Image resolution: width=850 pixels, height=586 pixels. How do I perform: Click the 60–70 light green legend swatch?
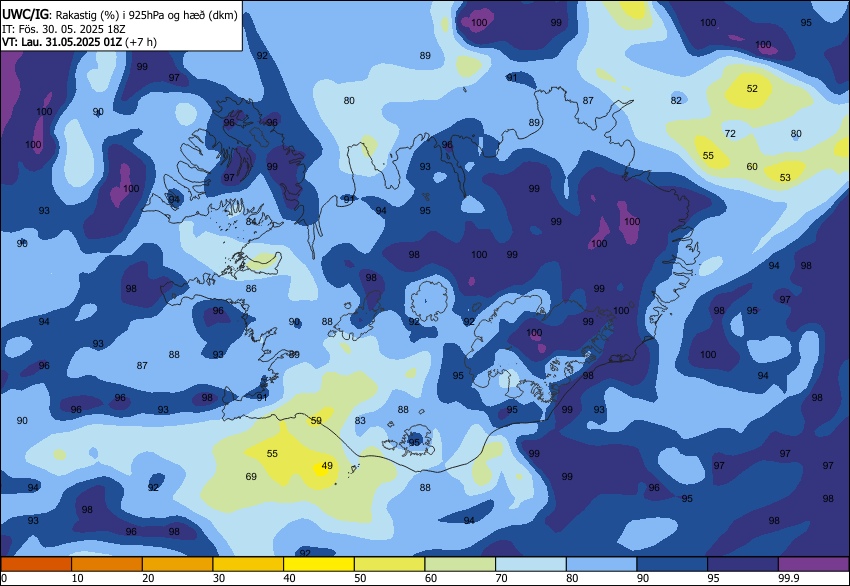click(x=460, y=564)
